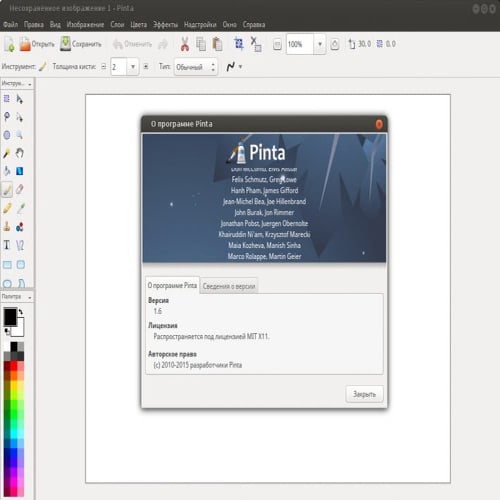Click the New image icon
Viewport: 500px width, 500px height.
[x=9, y=44]
